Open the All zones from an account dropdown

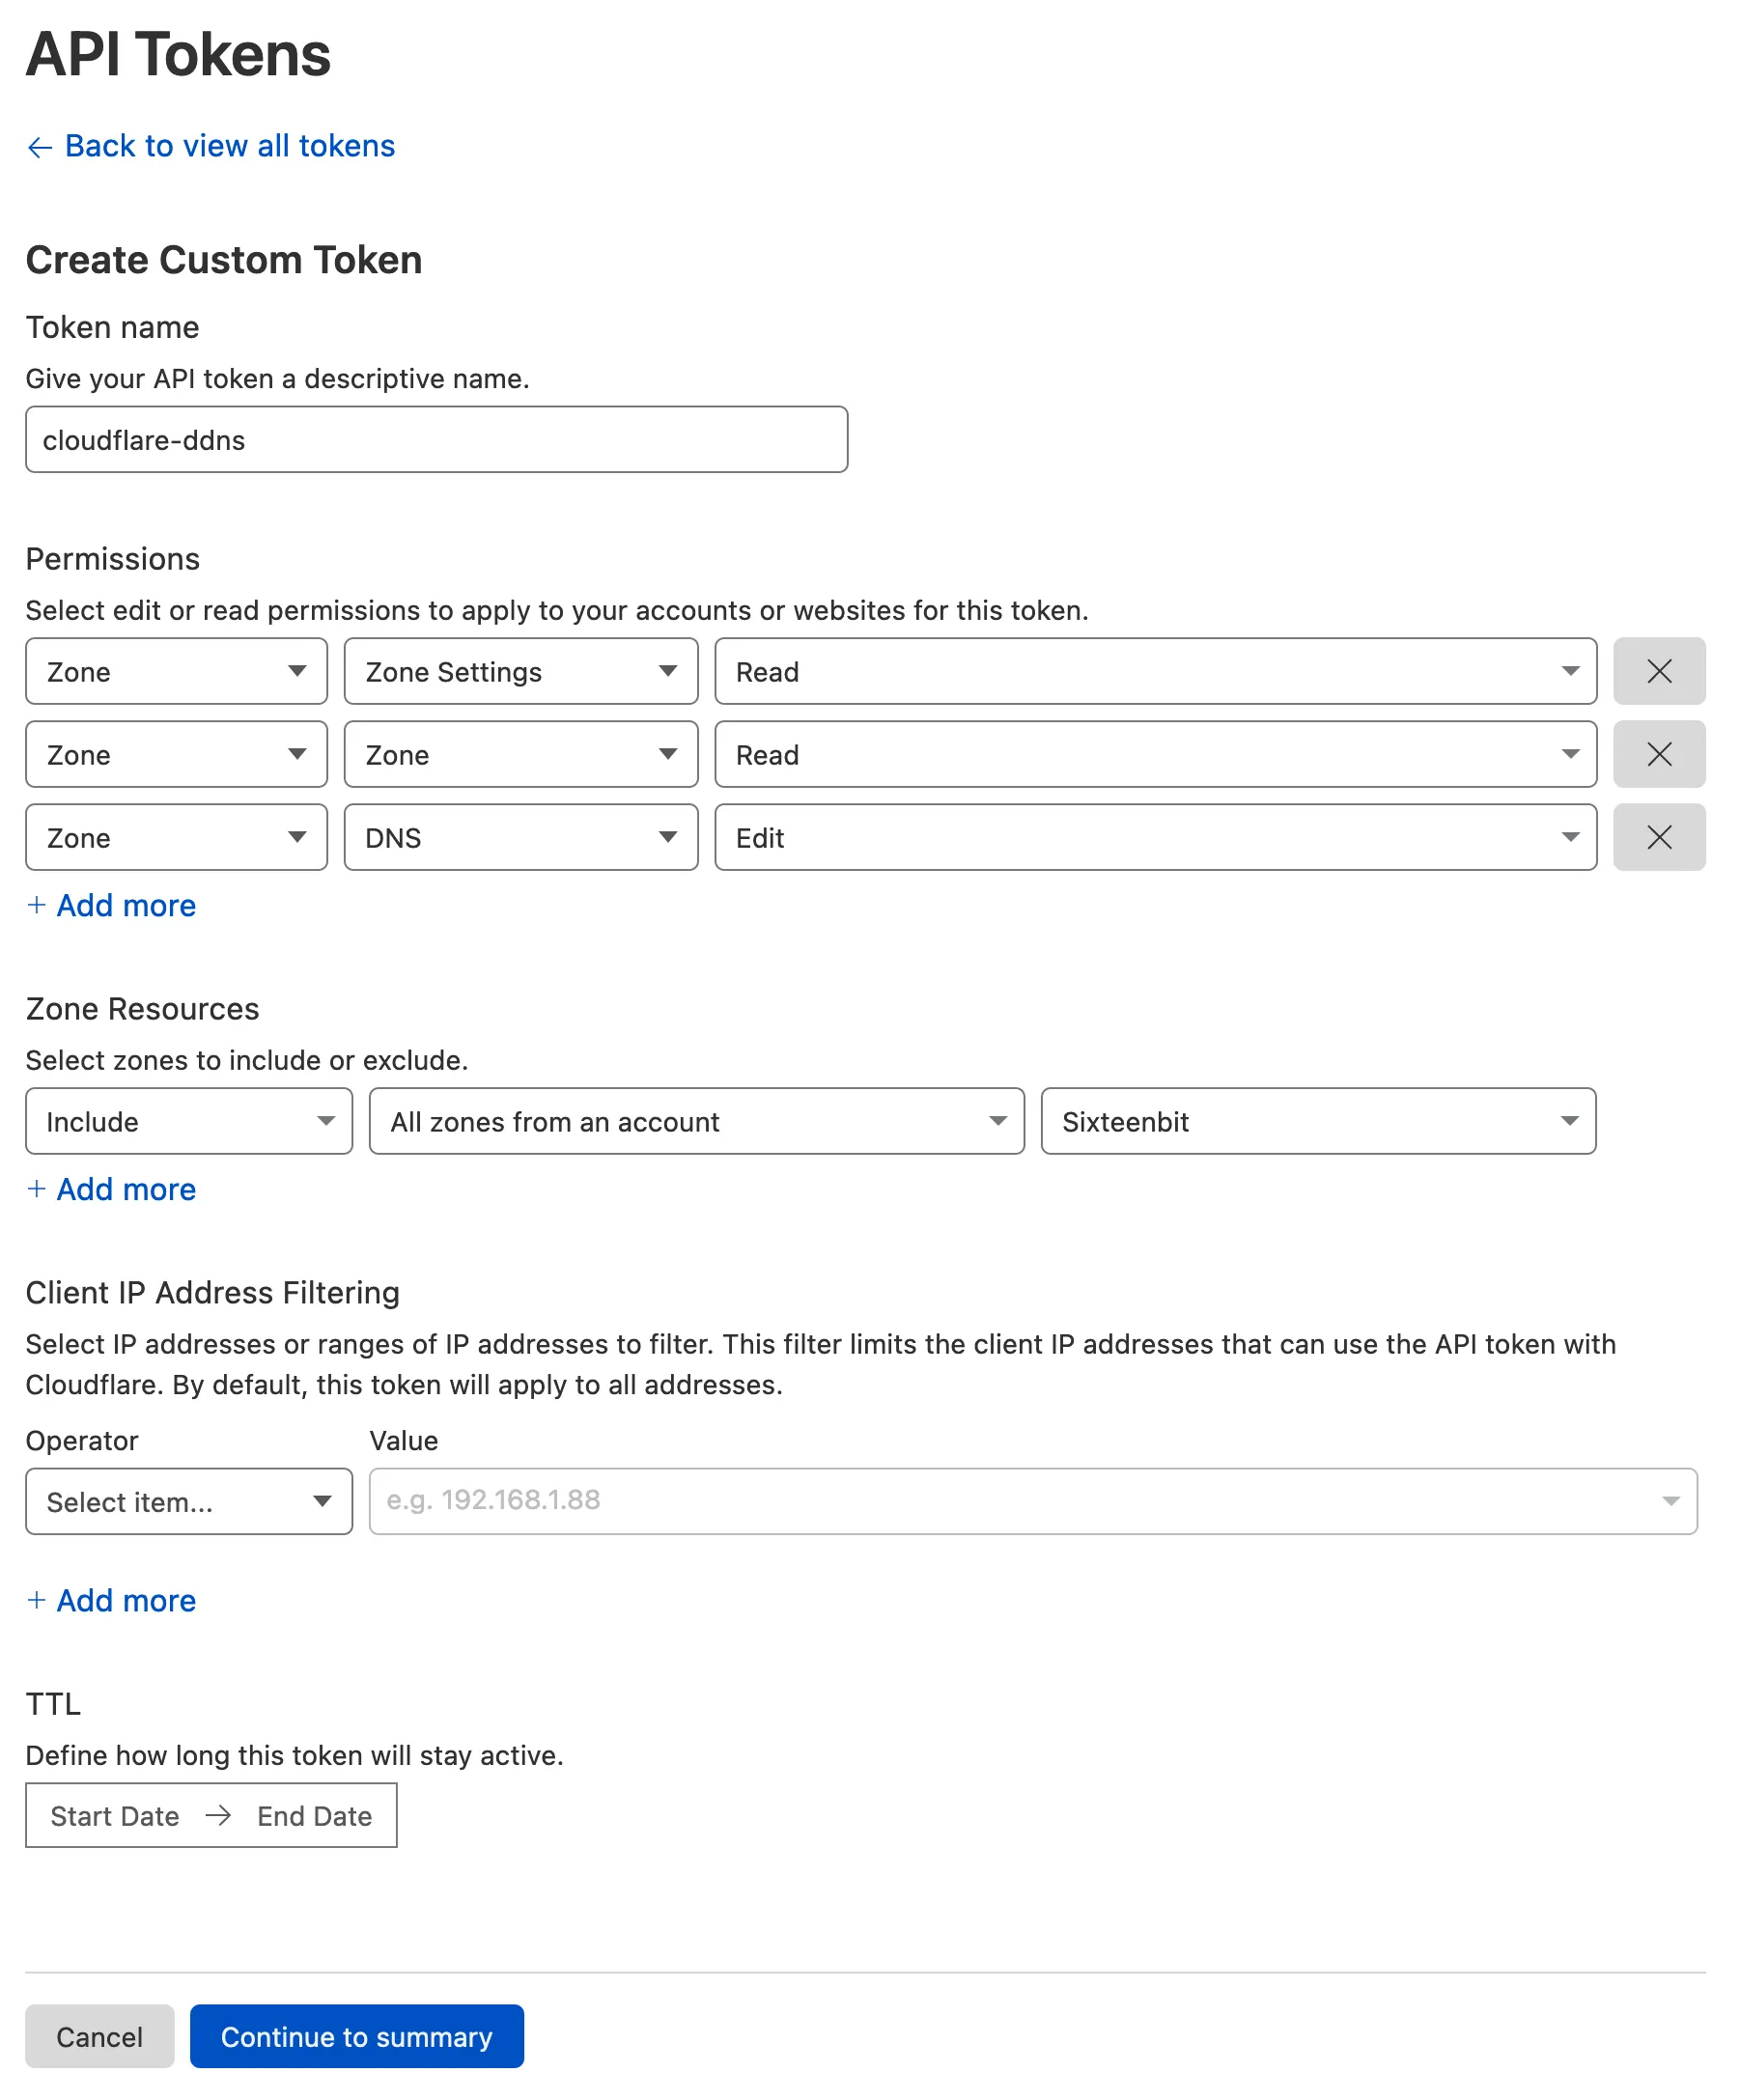696,1121
